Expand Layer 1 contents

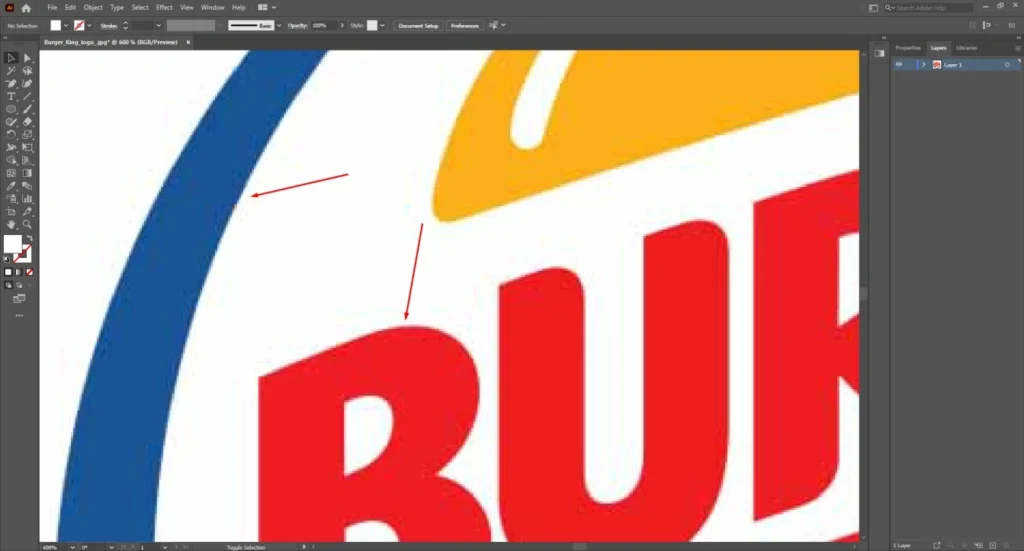[923, 65]
